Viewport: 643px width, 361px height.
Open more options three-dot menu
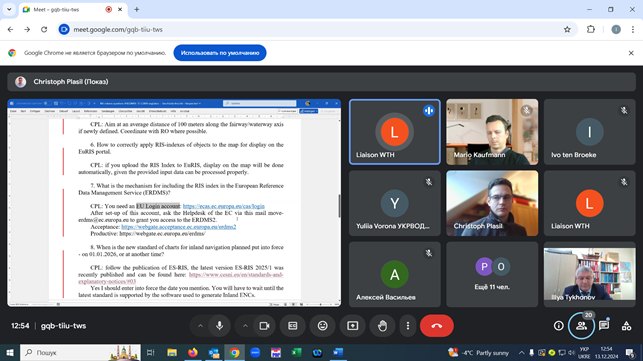coord(408,326)
